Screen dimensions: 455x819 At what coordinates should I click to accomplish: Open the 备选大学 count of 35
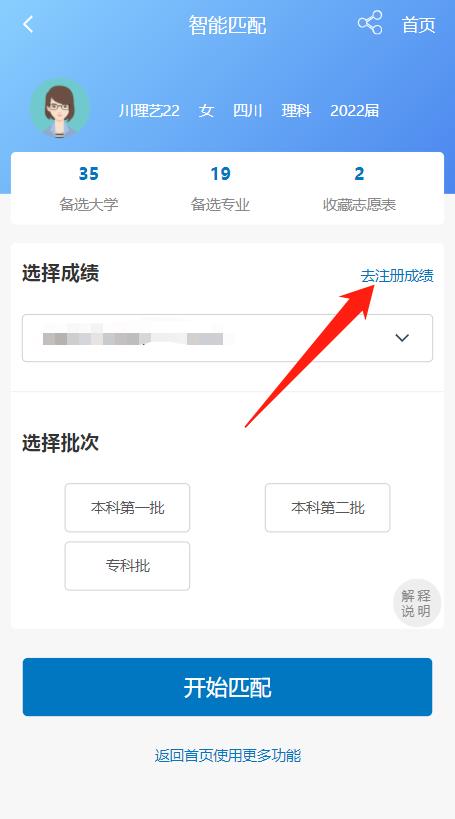[89, 188]
